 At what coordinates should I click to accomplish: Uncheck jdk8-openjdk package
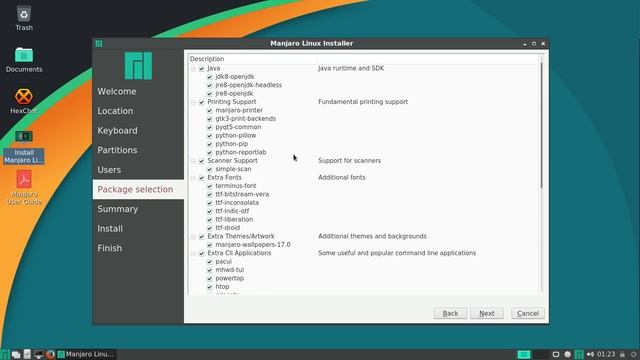[x=210, y=77]
